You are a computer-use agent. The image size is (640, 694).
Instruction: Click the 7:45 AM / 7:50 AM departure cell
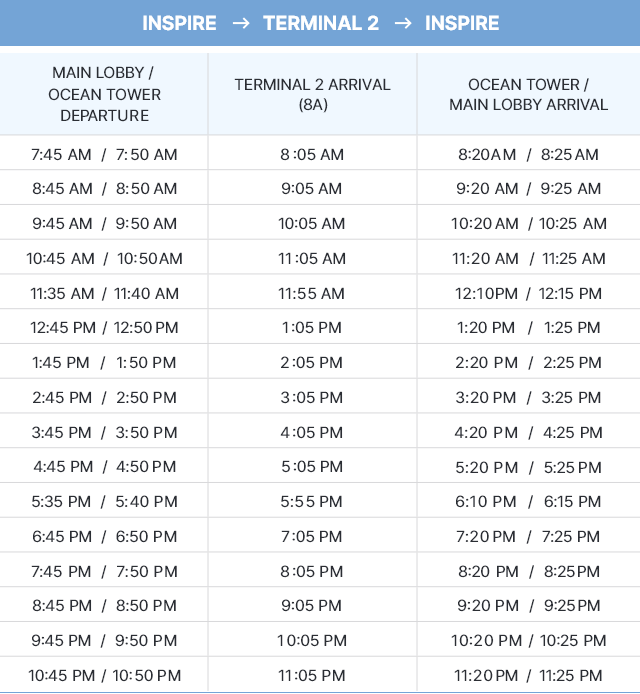tap(104, 154)
